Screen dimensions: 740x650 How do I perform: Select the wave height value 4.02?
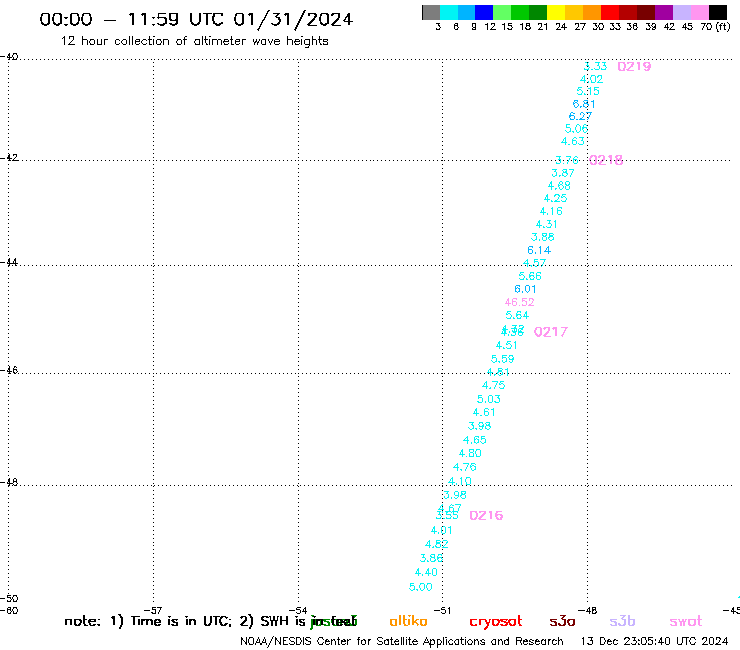(x=591, y=79)
